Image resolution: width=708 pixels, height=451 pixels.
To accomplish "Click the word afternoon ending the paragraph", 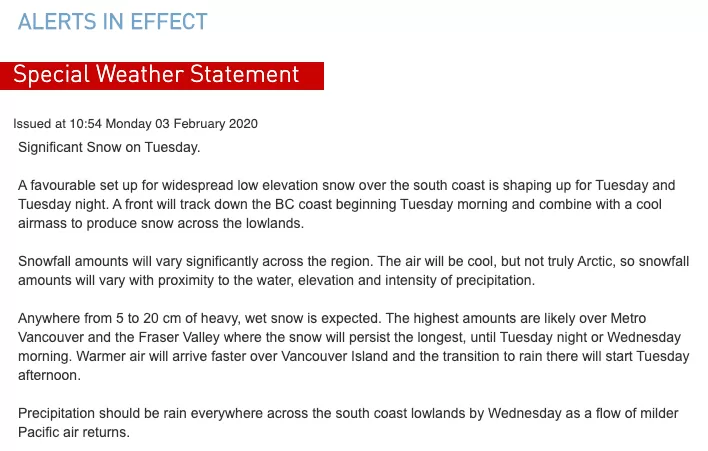I will coord(49,376).
